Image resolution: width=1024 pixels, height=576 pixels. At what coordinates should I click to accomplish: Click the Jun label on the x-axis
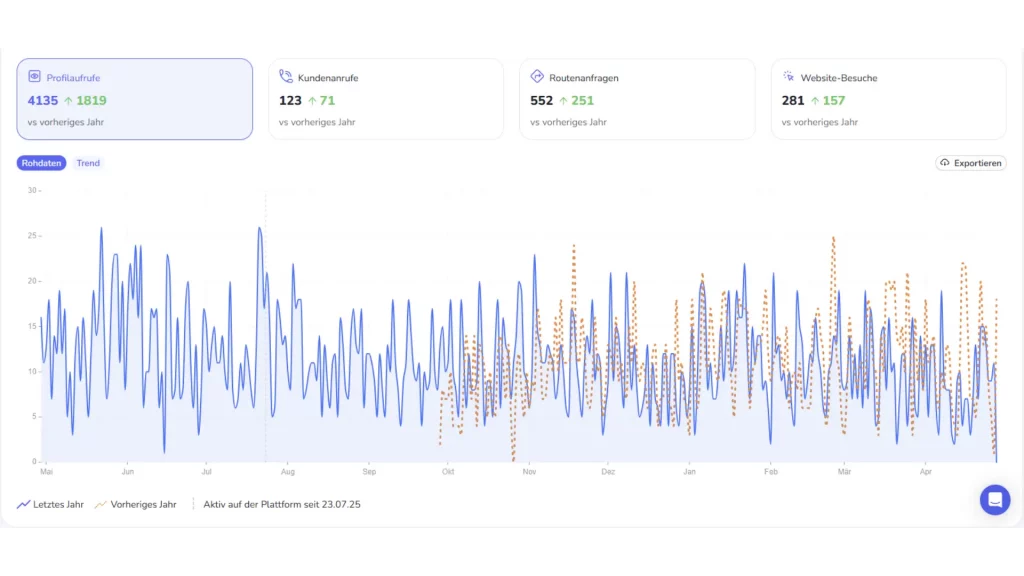127,472
